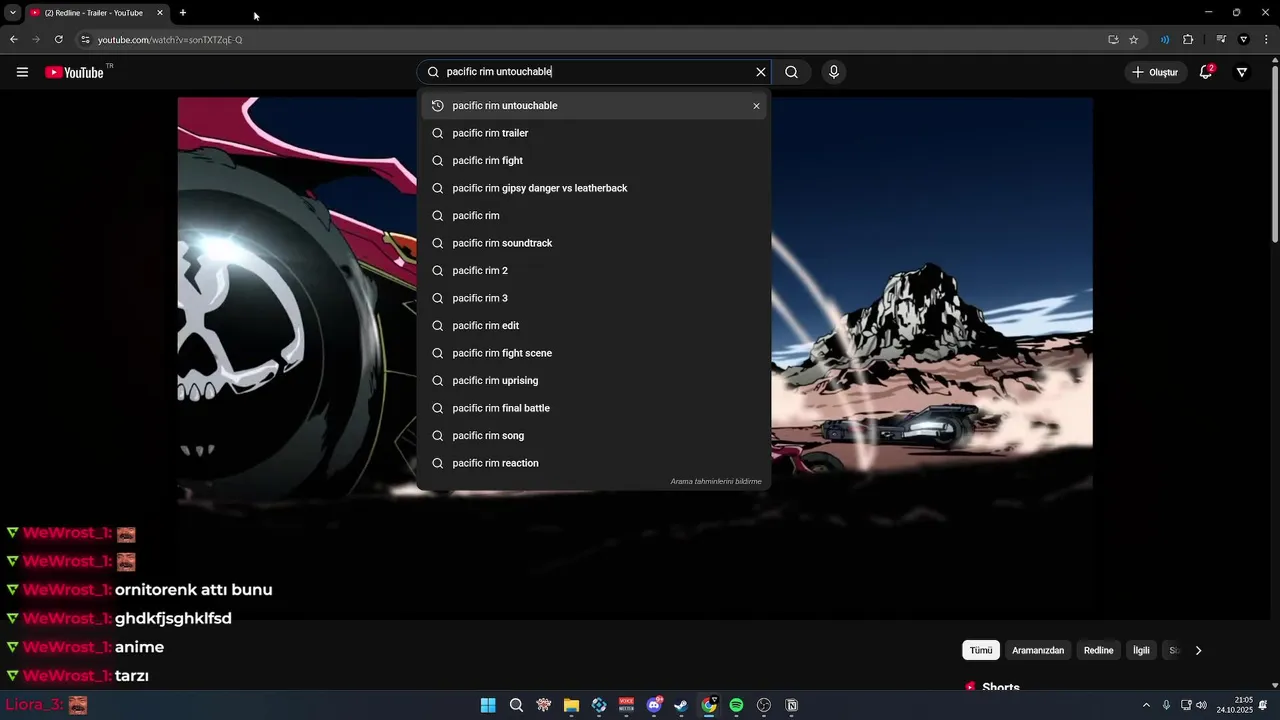This screenshot has width=1280, height=720.
Task: Clear the search box with the X
Action: tap(761, 72)
